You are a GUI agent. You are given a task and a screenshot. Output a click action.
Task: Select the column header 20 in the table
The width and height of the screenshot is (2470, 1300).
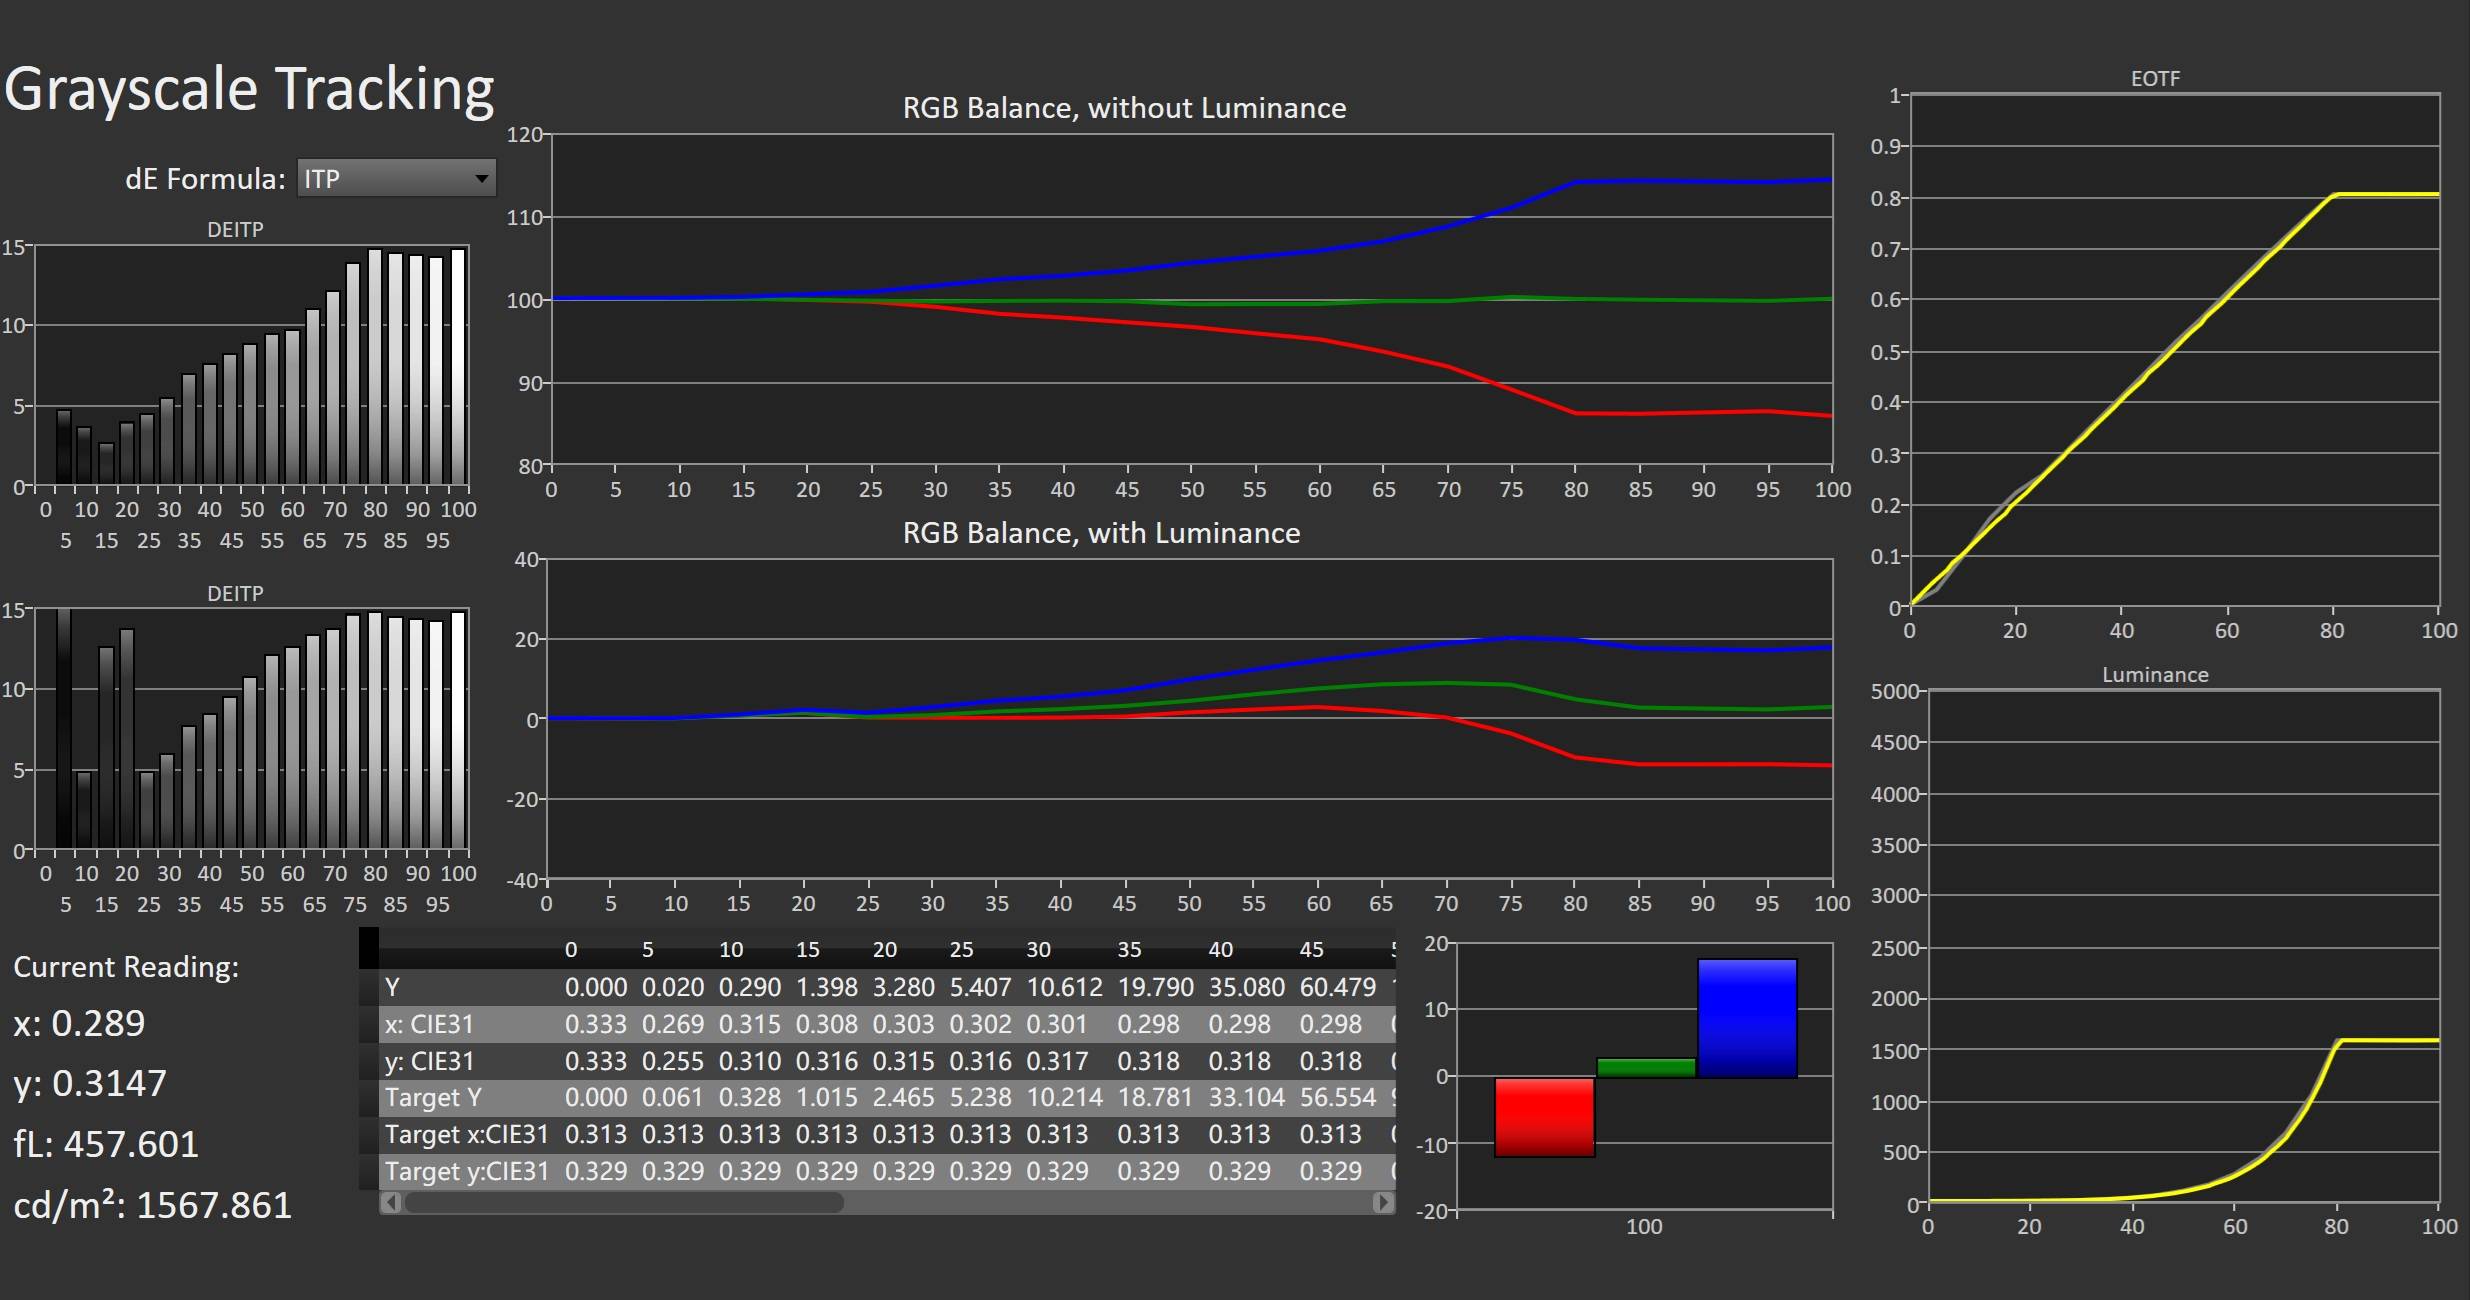coord(884,949)
